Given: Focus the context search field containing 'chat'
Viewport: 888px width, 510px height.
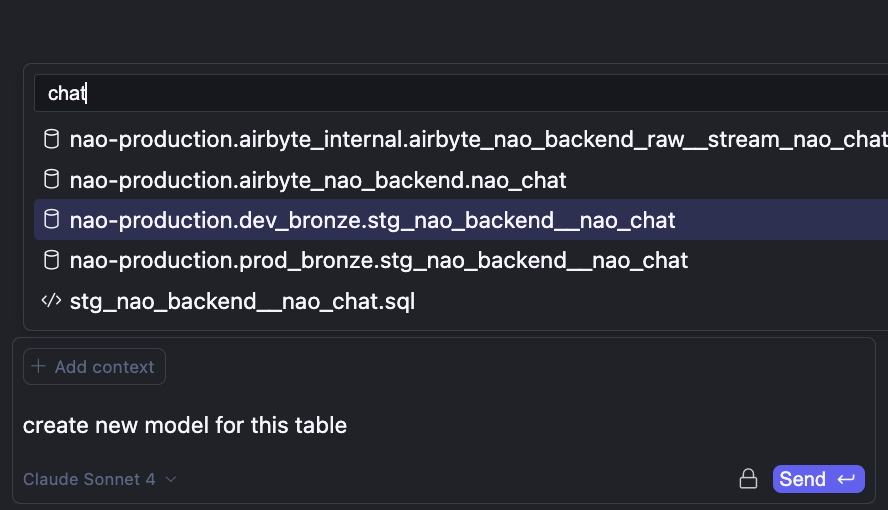Looking at the screenshot, I should point(400,93).
